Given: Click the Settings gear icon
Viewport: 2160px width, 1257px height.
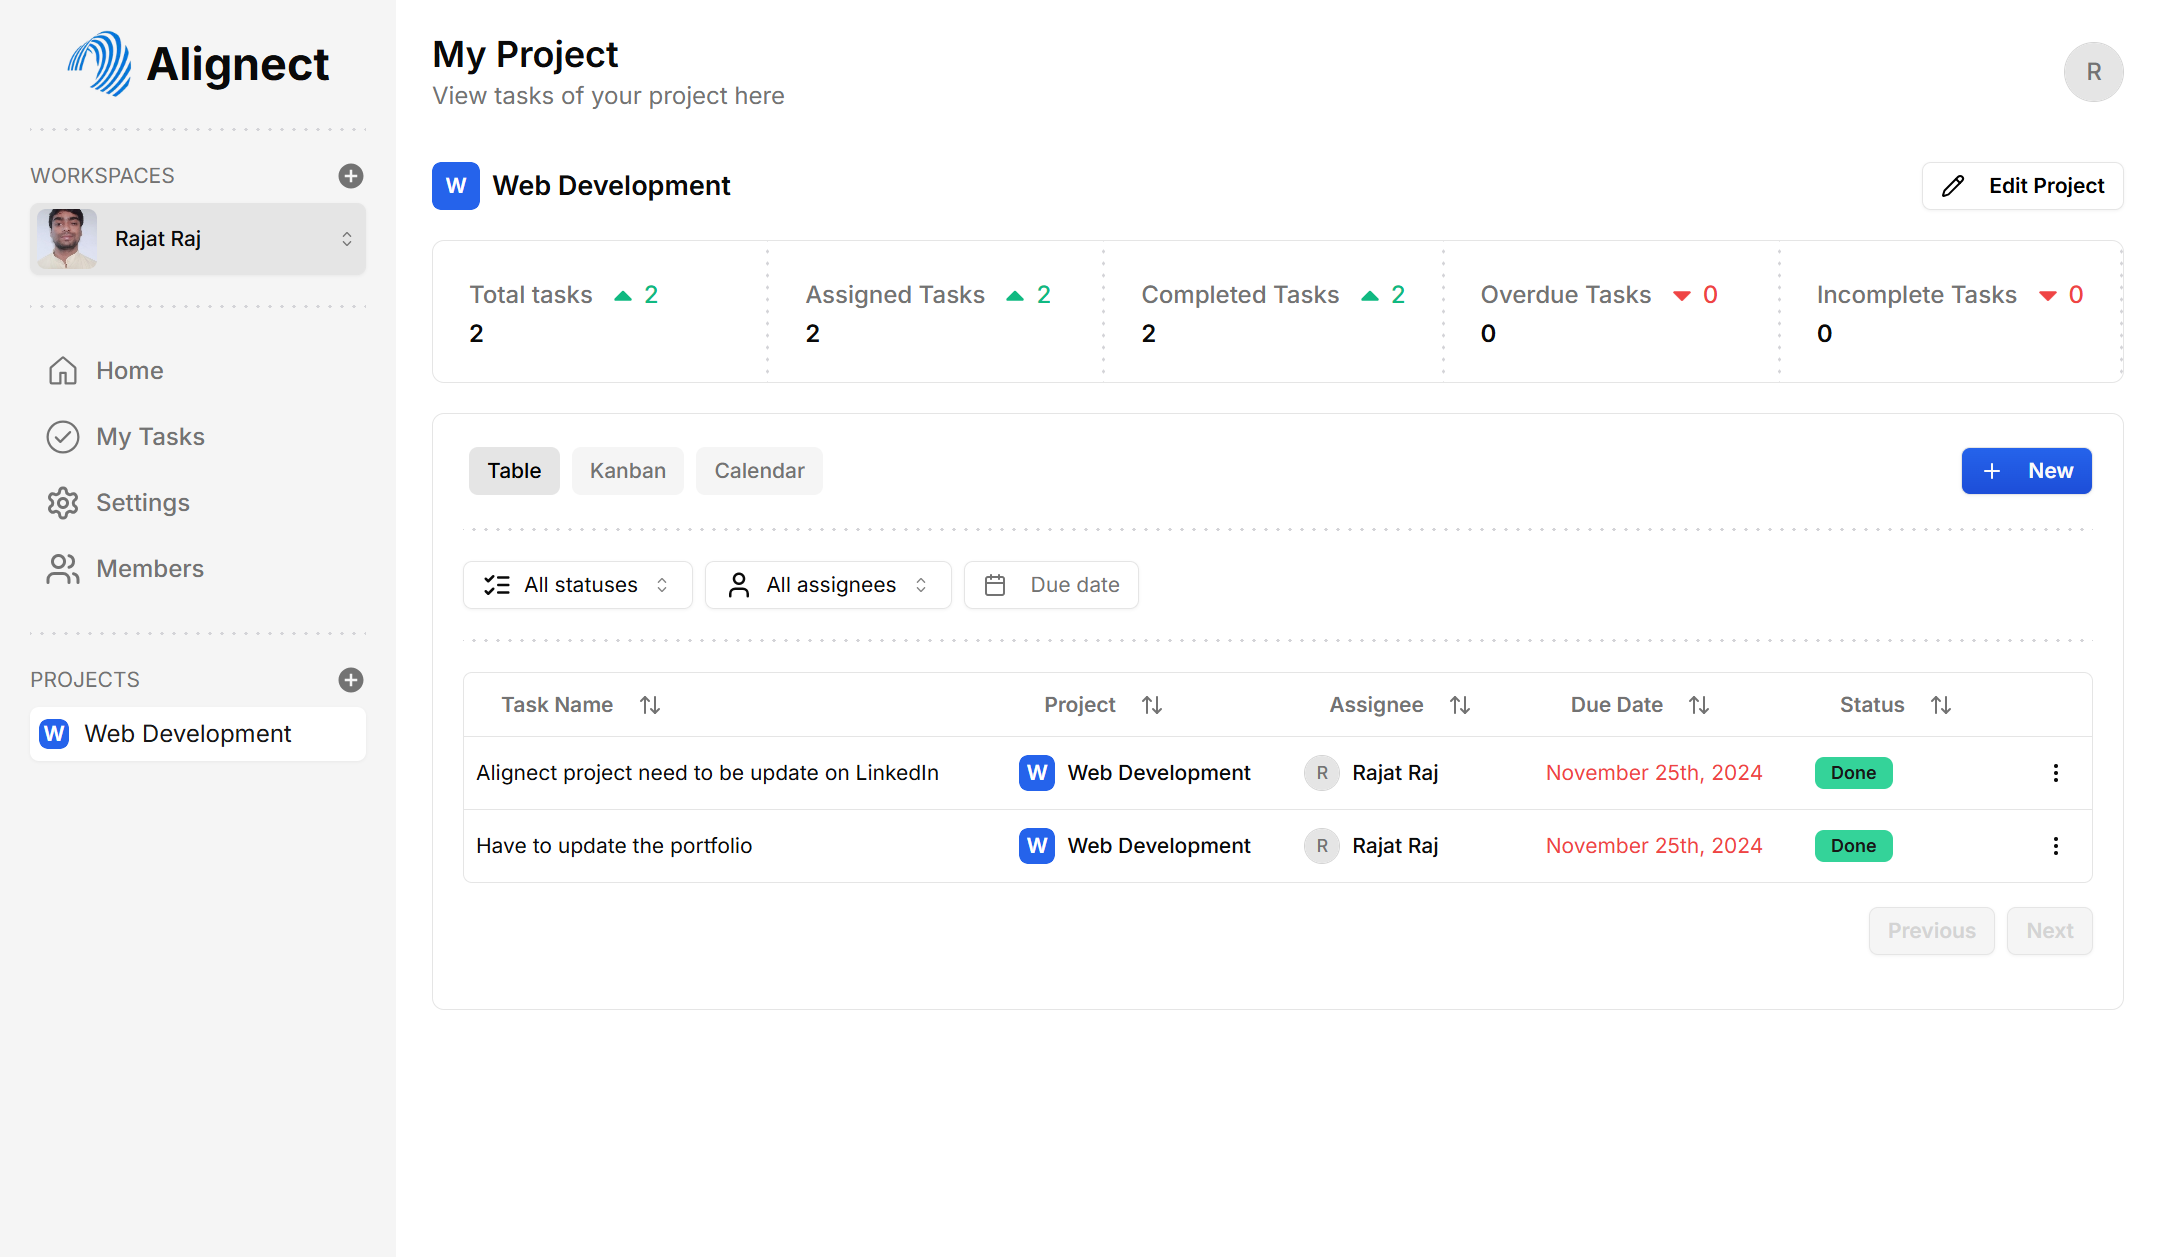Looking at the screenshot, I should coord(63,503).
